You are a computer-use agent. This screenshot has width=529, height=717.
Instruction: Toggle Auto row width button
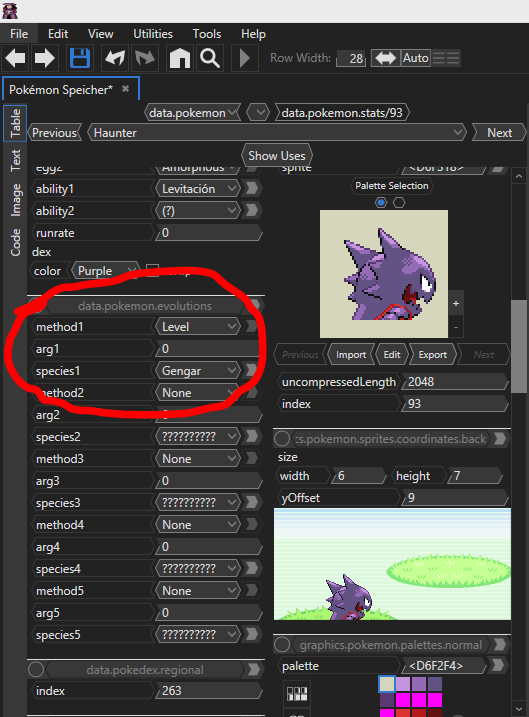(x=416, y=58)
